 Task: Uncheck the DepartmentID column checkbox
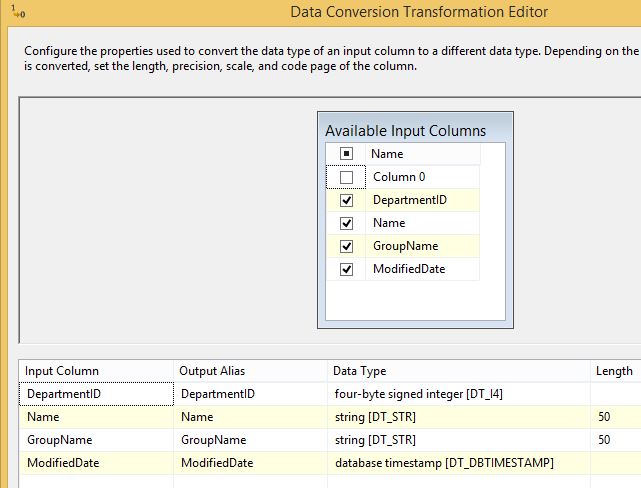347,200
